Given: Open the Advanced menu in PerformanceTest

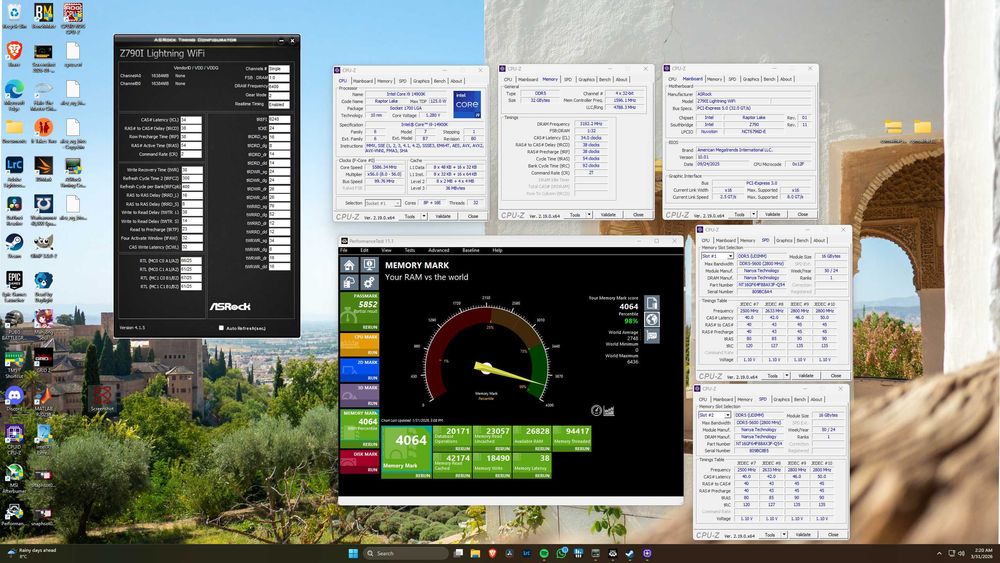Looking at the screenshot, I should click(x=439, y=250).
